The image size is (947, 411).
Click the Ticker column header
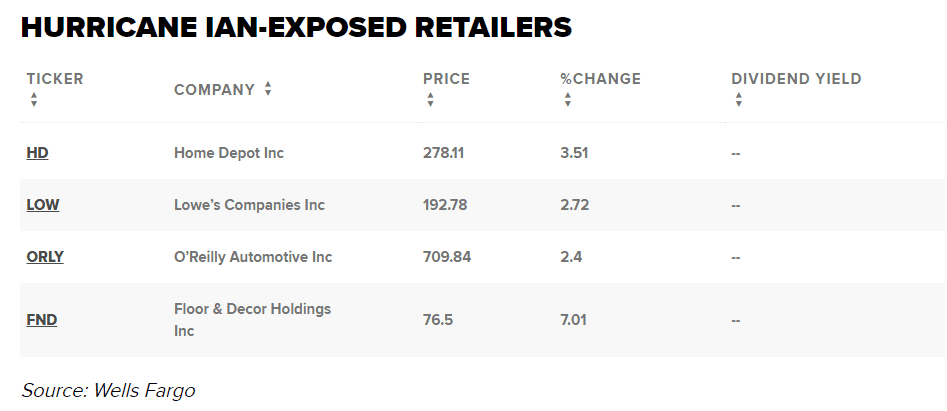tap(55, 79)
